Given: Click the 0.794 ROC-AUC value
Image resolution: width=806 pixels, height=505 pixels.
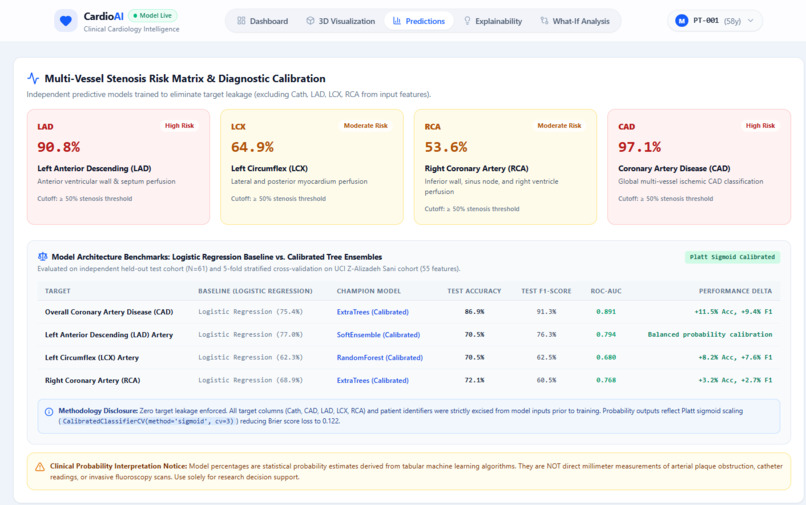Looking at the screenshot, I should coord(606,334).
